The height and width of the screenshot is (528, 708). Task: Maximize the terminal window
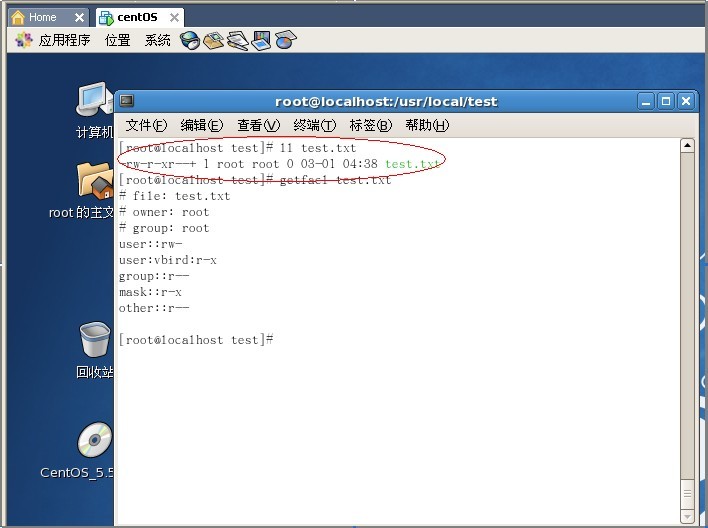click(666, 101)
